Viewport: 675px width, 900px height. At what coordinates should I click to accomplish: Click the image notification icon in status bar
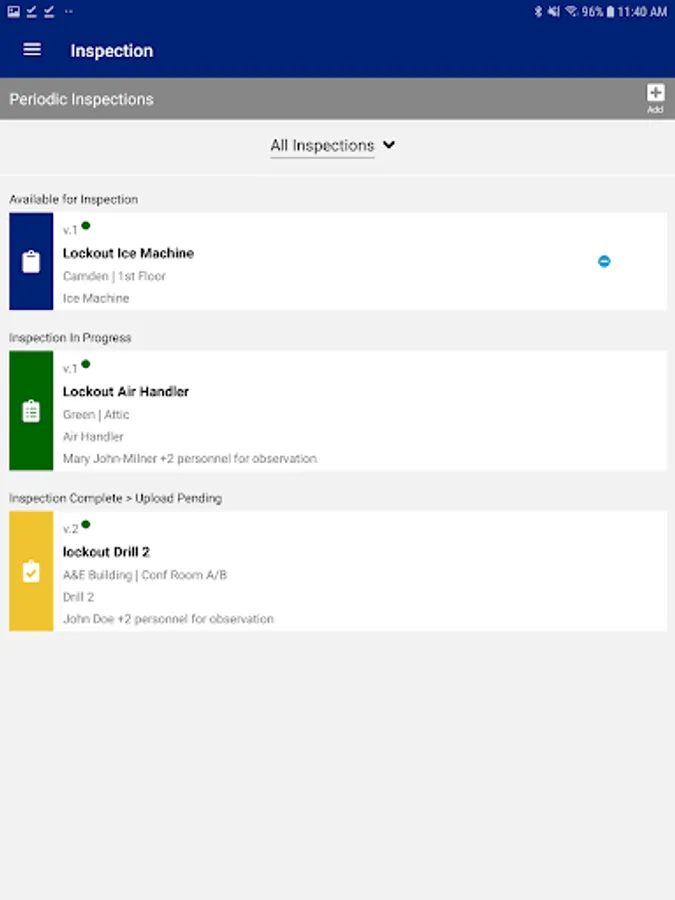[14, 11]
